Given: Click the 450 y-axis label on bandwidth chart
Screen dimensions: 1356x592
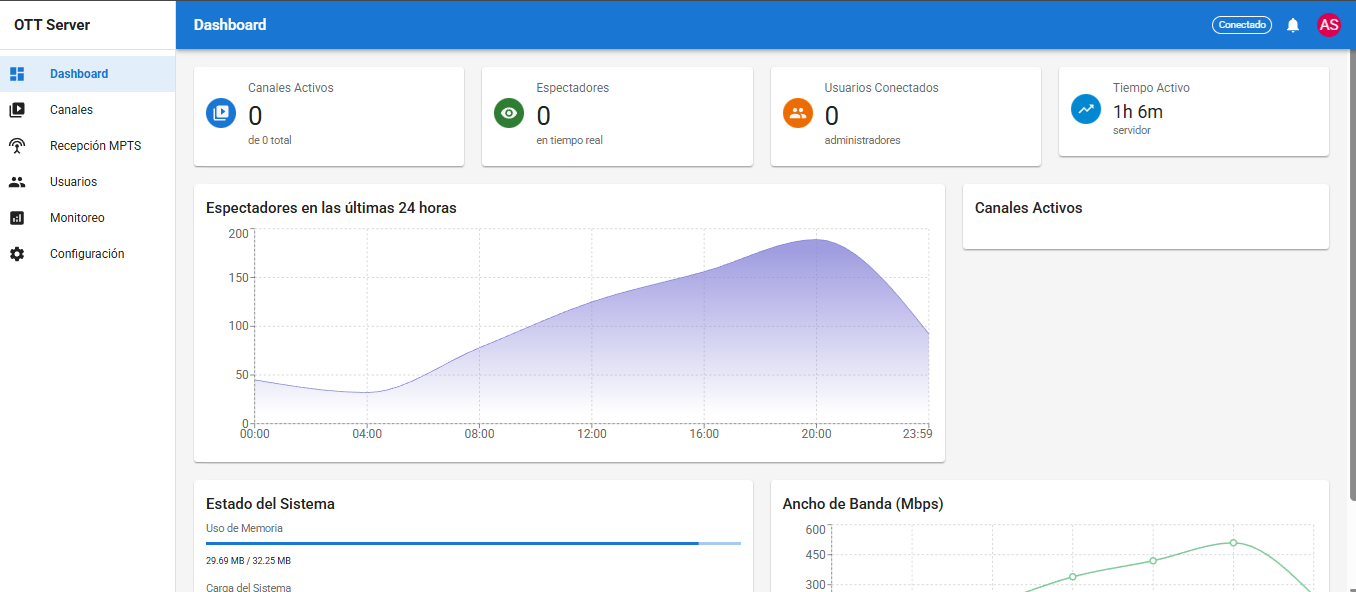Looking at the screenshot, I should [816, 555].
